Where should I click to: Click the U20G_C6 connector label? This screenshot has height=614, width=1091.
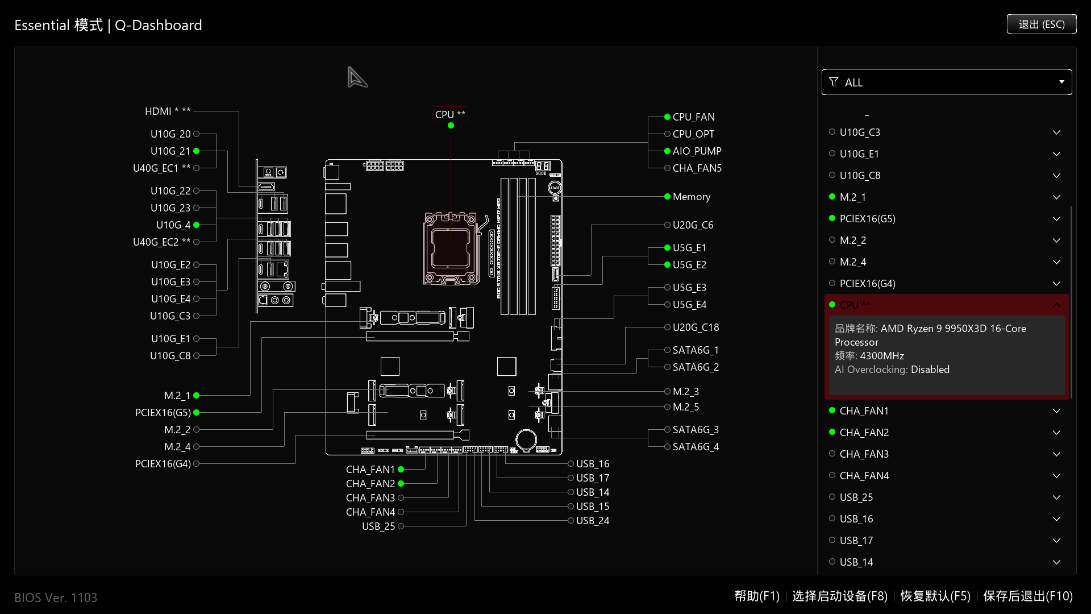693,225
